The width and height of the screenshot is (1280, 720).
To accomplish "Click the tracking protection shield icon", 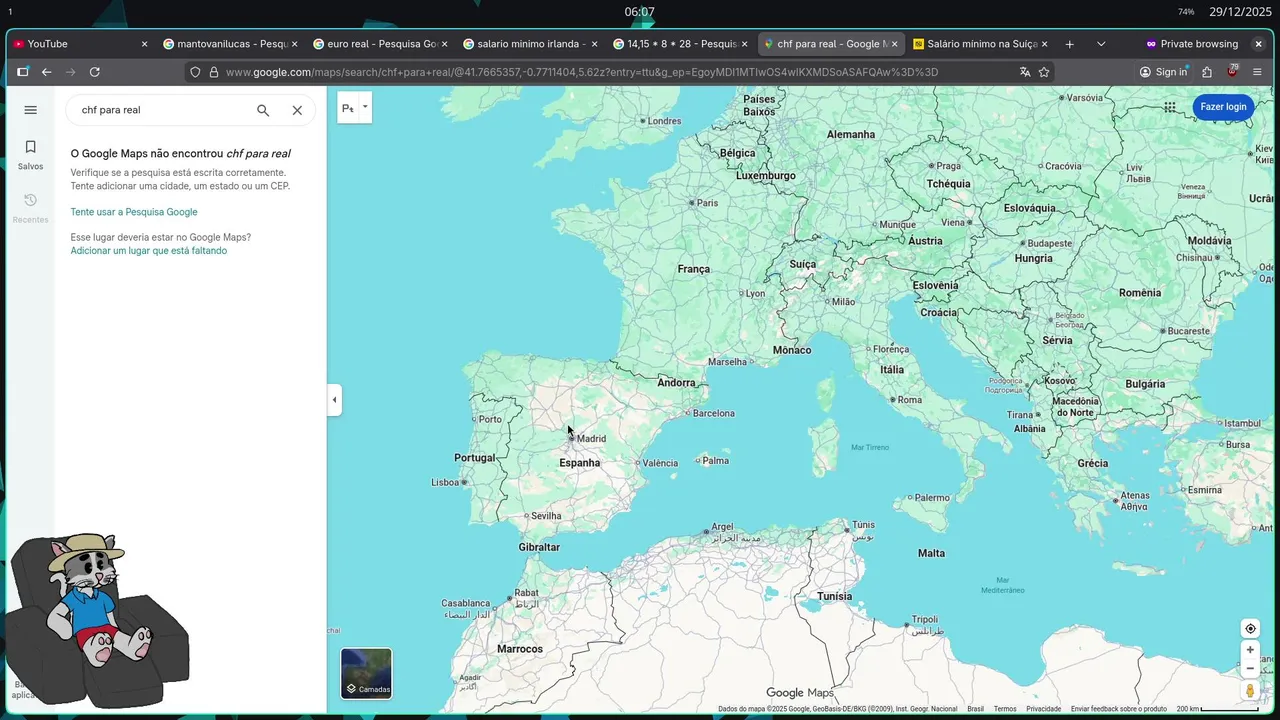I will click(x=196, y=72).
